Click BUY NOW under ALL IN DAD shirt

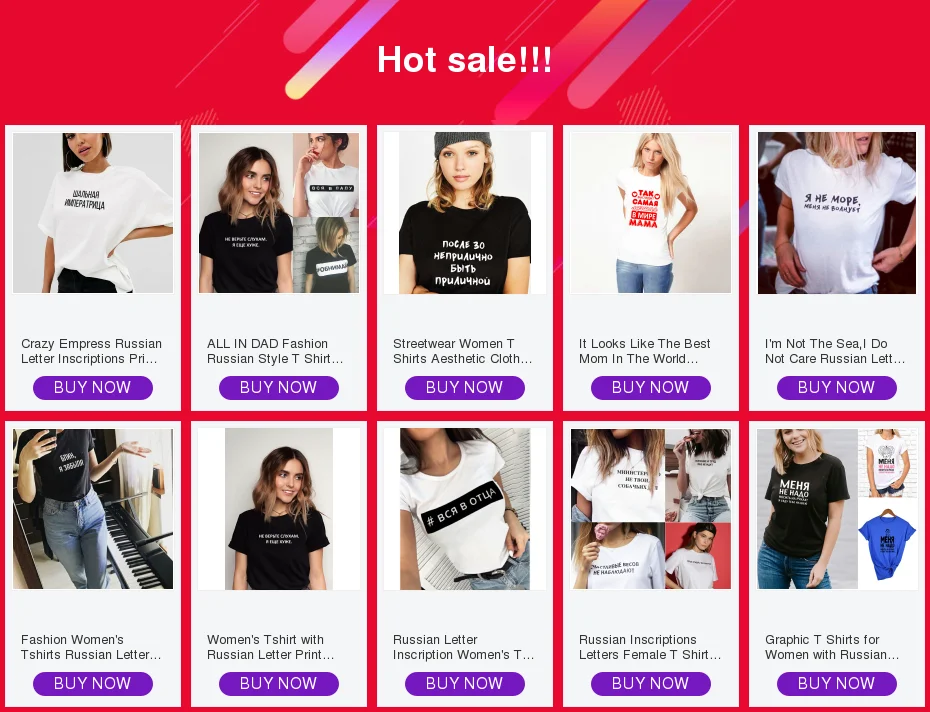(x=279, y=387)
